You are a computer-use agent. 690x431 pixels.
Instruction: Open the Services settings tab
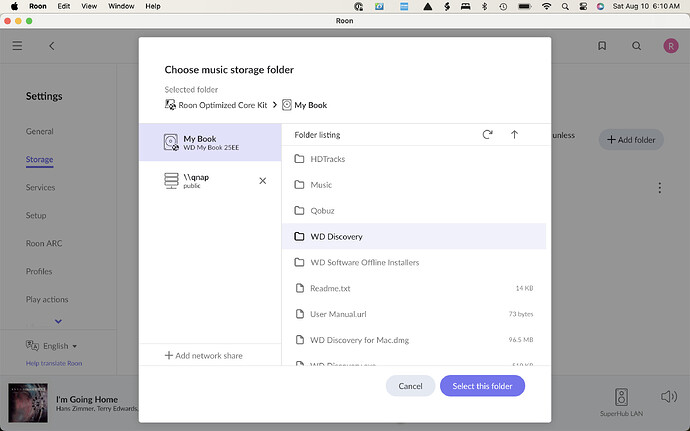tap(41, 187)
